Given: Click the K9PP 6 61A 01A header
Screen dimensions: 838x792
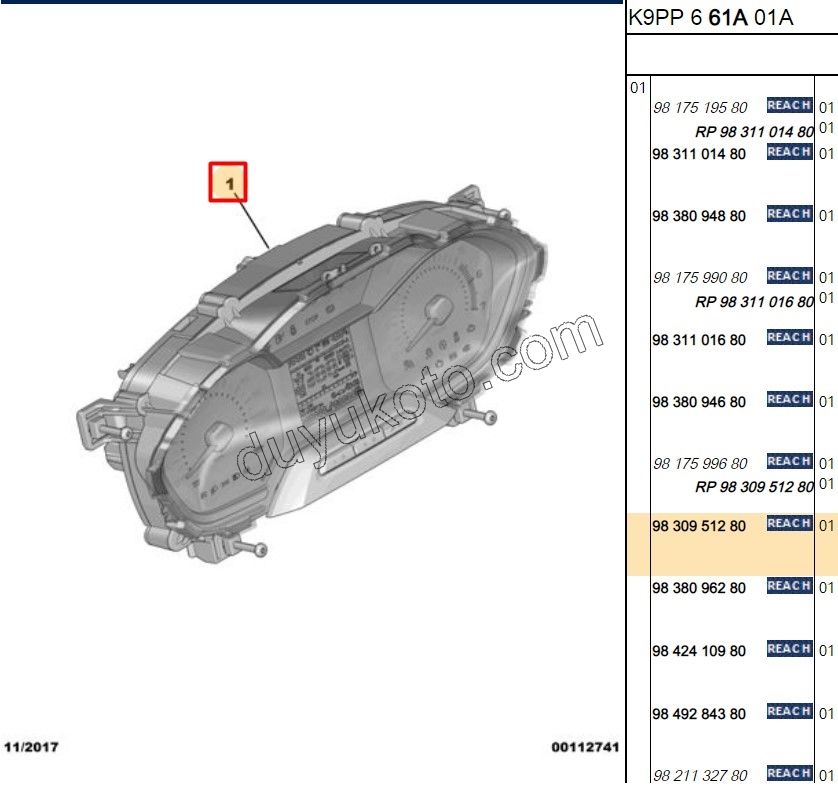Looking at the screenshot, I should coord(710,18).
